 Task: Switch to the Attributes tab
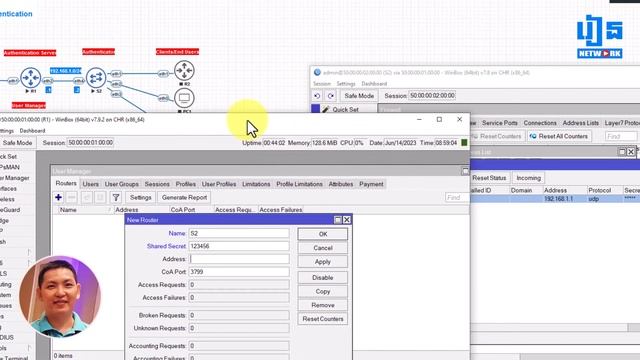click(x=341, y=184)
